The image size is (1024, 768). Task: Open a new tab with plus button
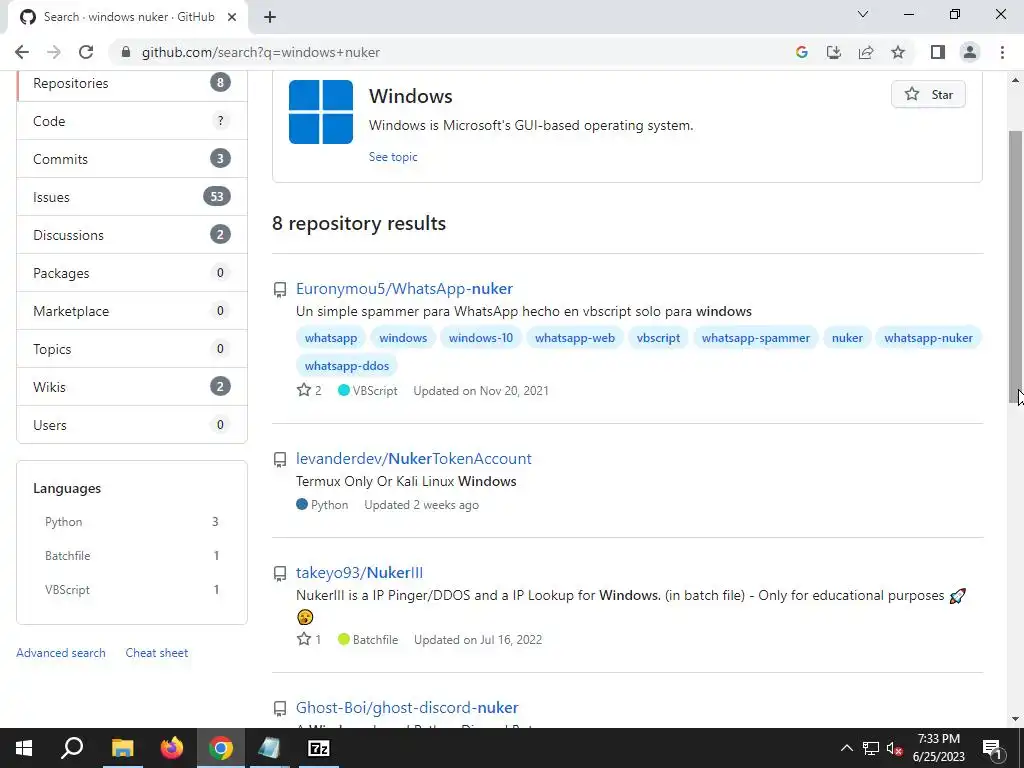coord(270,17)
